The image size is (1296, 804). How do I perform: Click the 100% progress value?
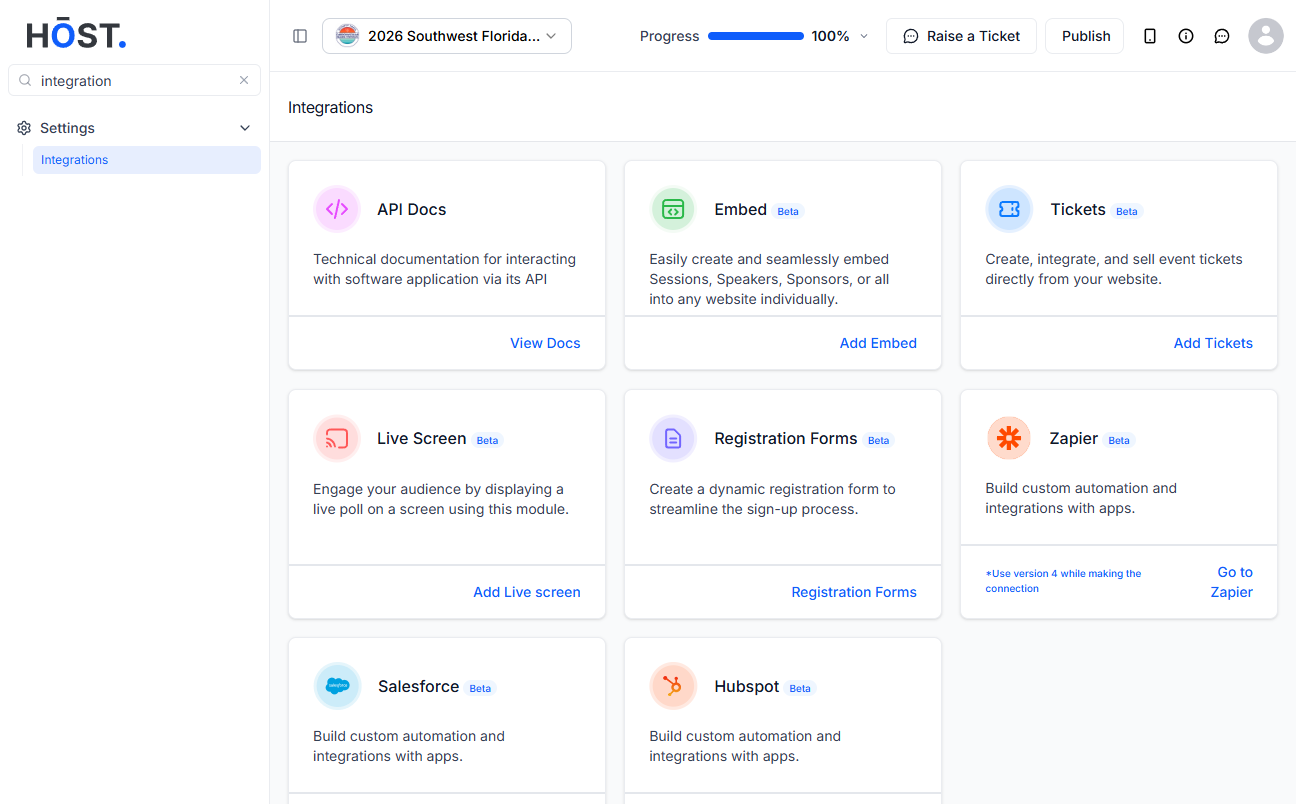pos(830,36)
